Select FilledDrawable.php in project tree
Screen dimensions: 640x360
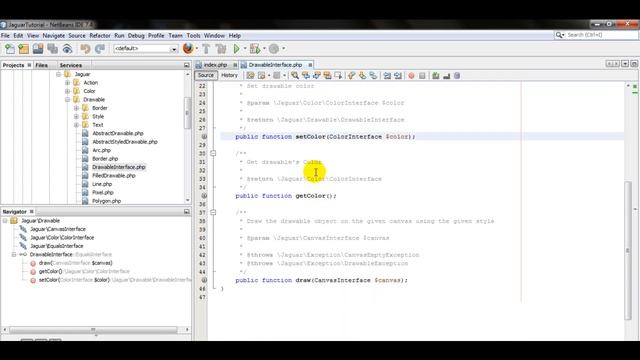click(113, 176)
